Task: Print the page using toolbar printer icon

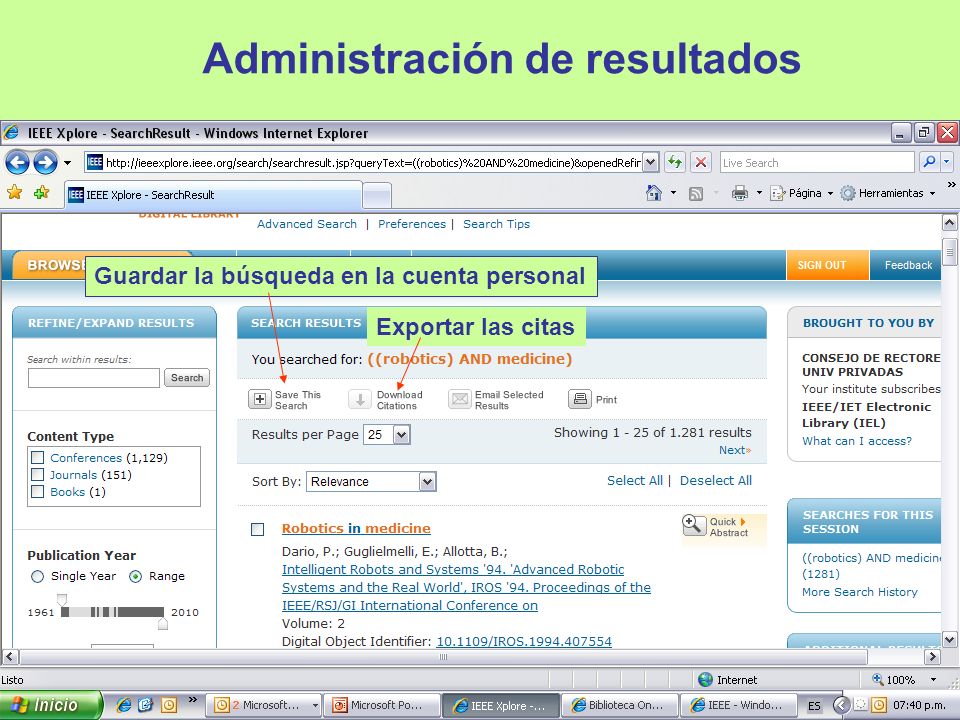Action: (740, 193)
